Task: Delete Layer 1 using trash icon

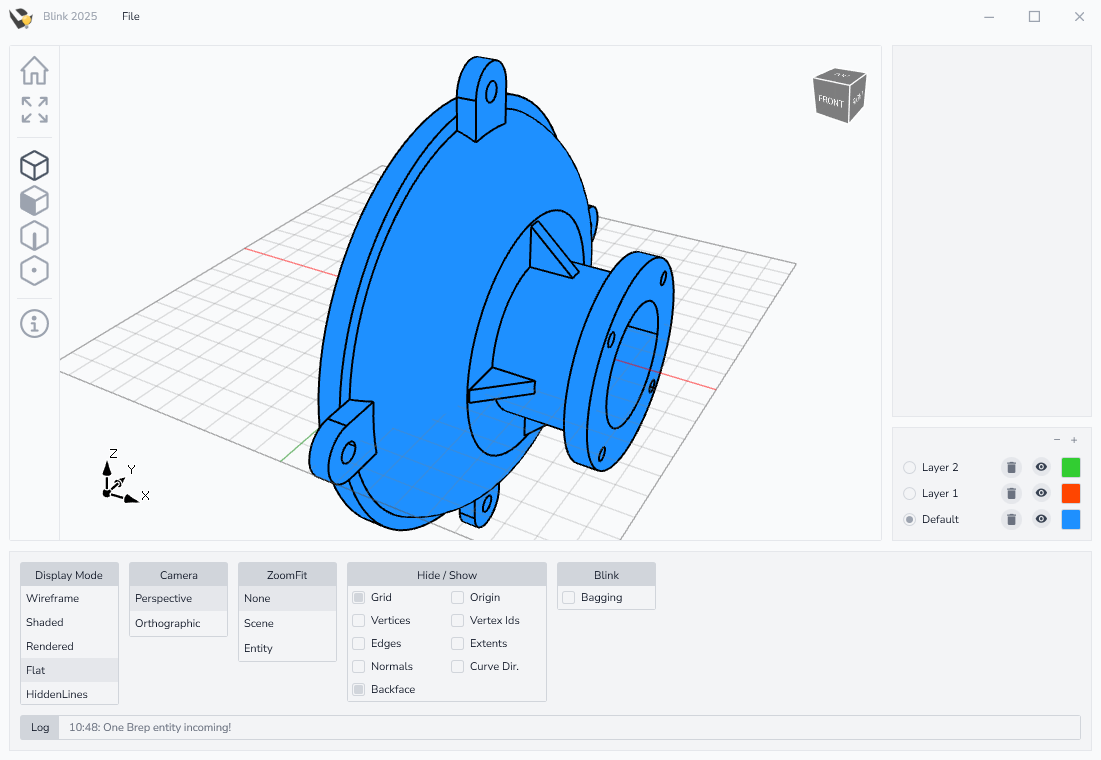Action: [1011, 493]
